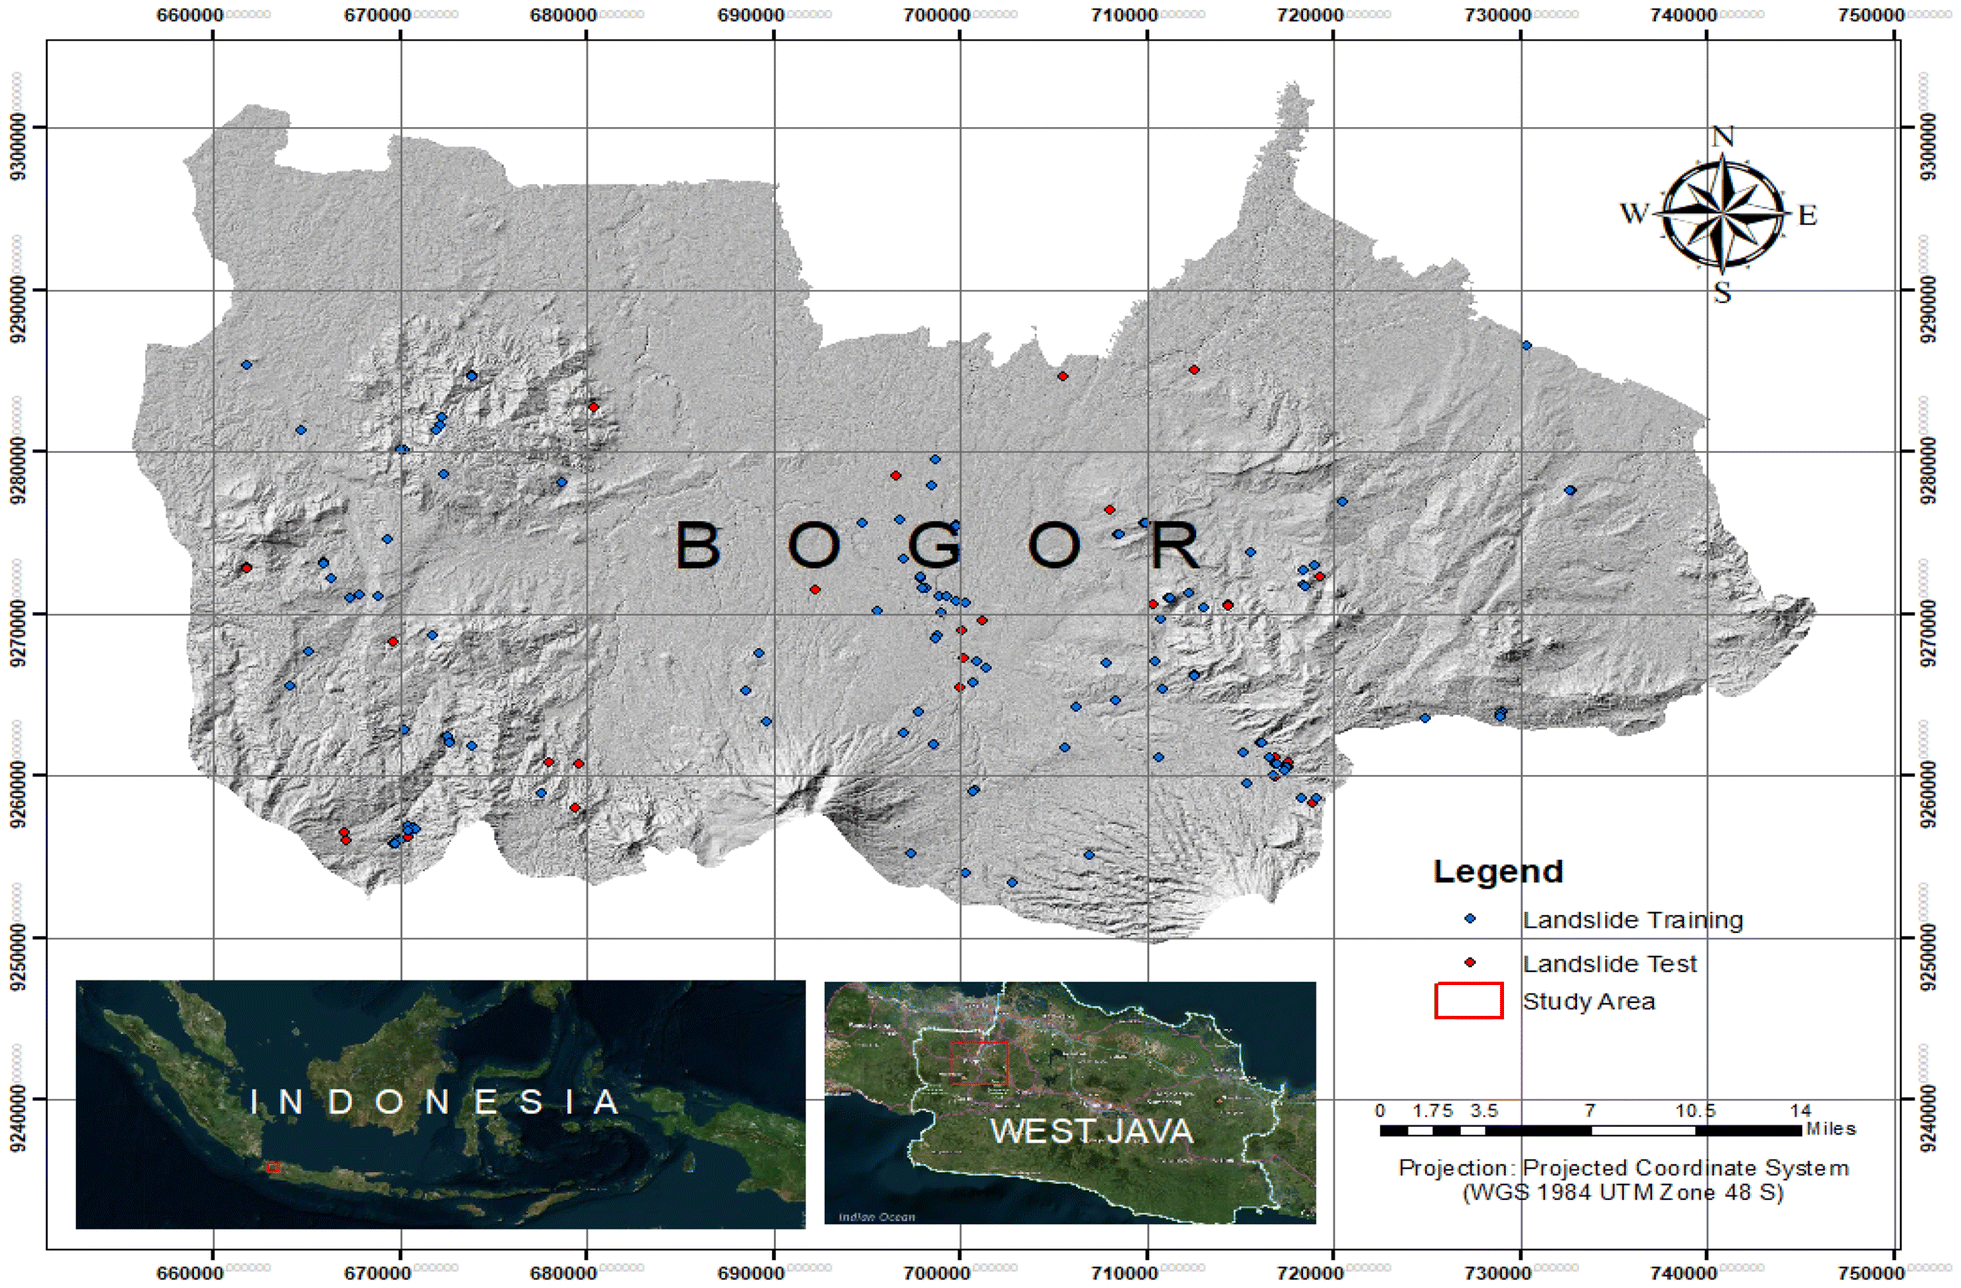The height and width of the screenshot is (1288, 1961).
Task: Click the "E" letter beside the compass
Action: point(1807,215)
